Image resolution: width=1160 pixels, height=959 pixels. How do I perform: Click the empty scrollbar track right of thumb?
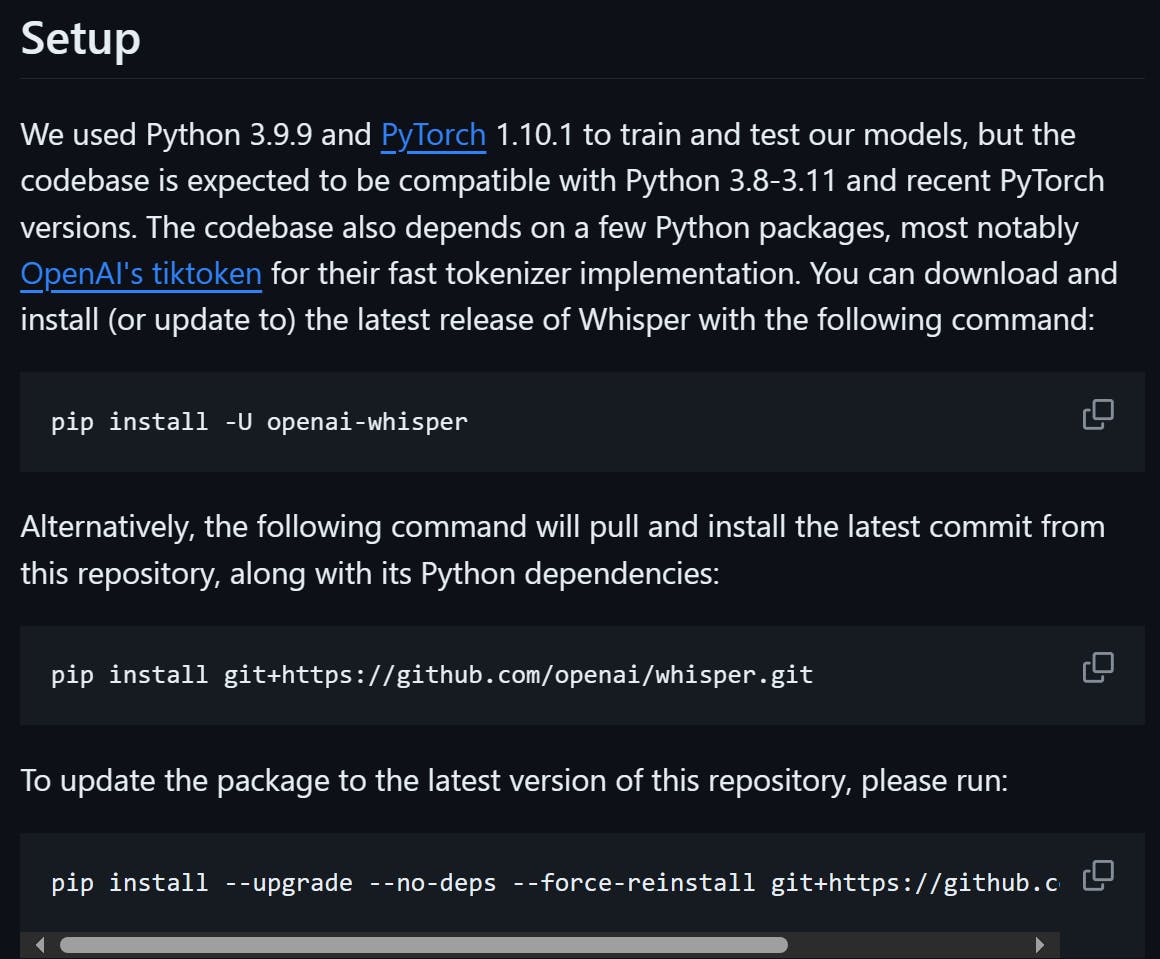(908, 945)
